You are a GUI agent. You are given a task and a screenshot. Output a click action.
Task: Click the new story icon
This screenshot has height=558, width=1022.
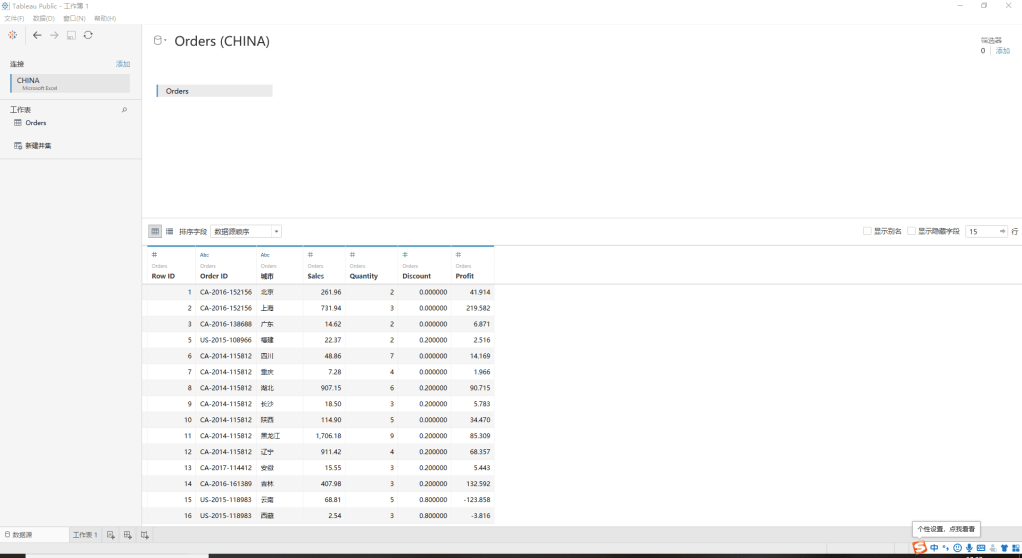tap(145, 536)
